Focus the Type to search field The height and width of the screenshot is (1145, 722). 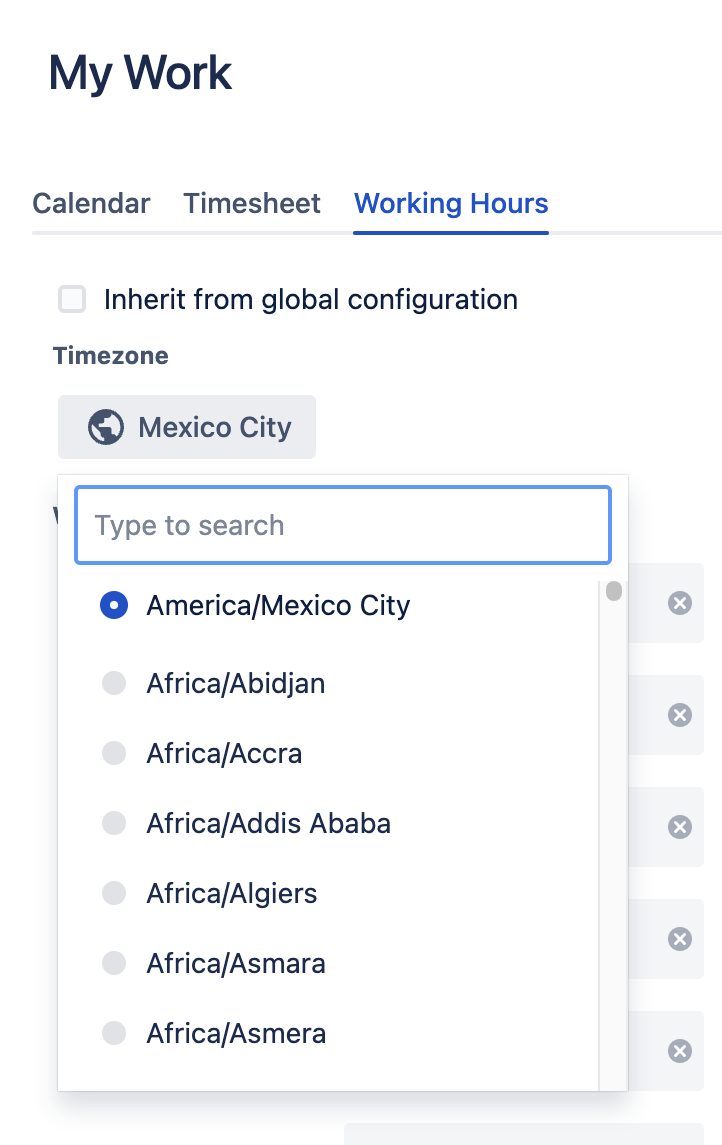(342, 526)
